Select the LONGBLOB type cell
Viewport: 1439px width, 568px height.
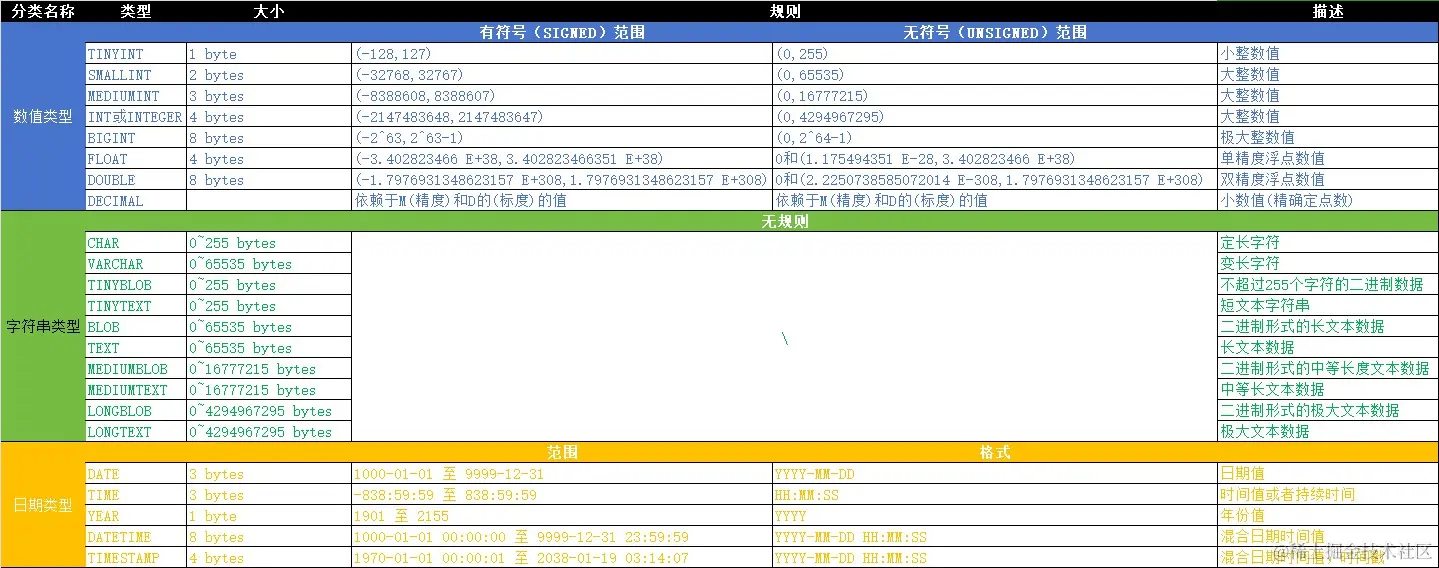pyautogui.click(x=136, y=410)
